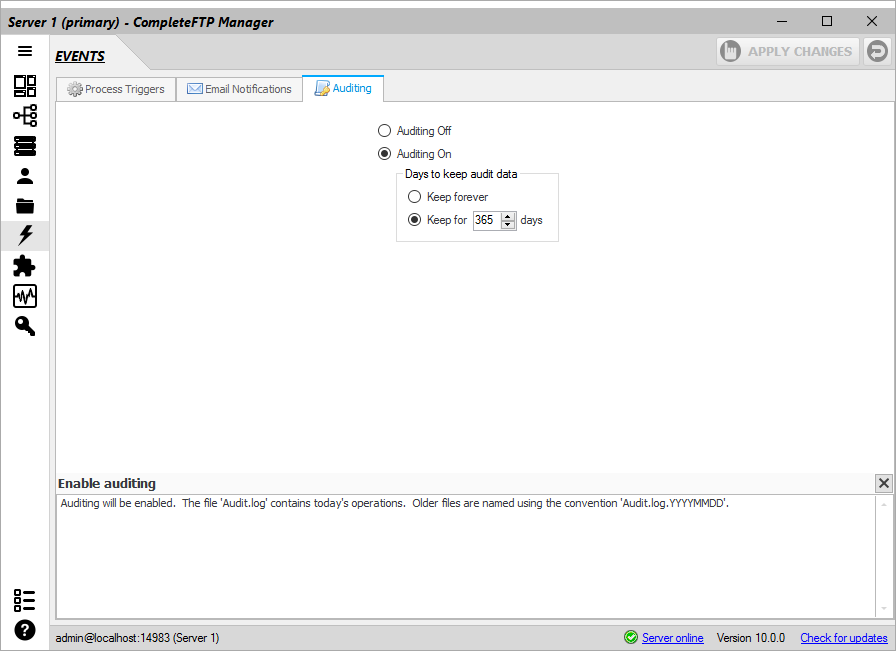Click the EVENTS heading link
Viewport: 896px width, 651px height.
(x=80, y=56)
